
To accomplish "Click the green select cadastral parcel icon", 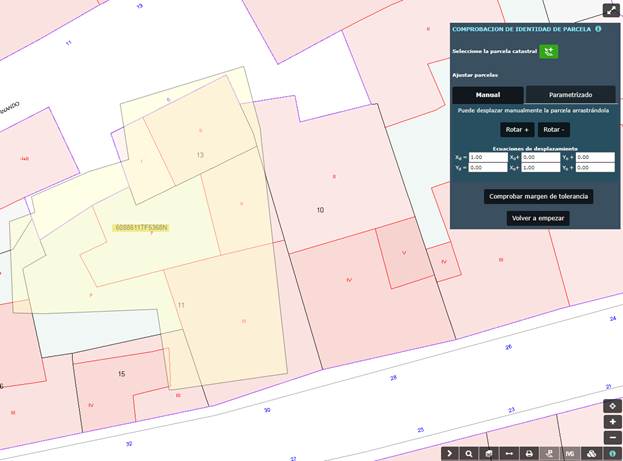I will (549, 52).
